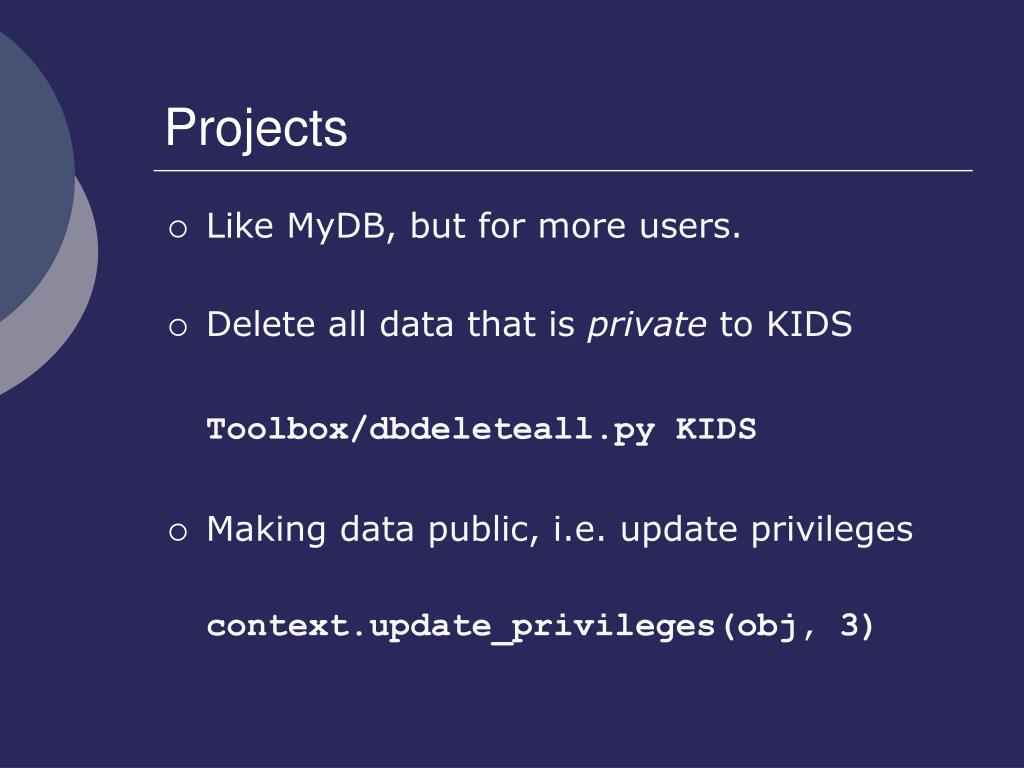Click the horizontal line under title

pos(563,170)
